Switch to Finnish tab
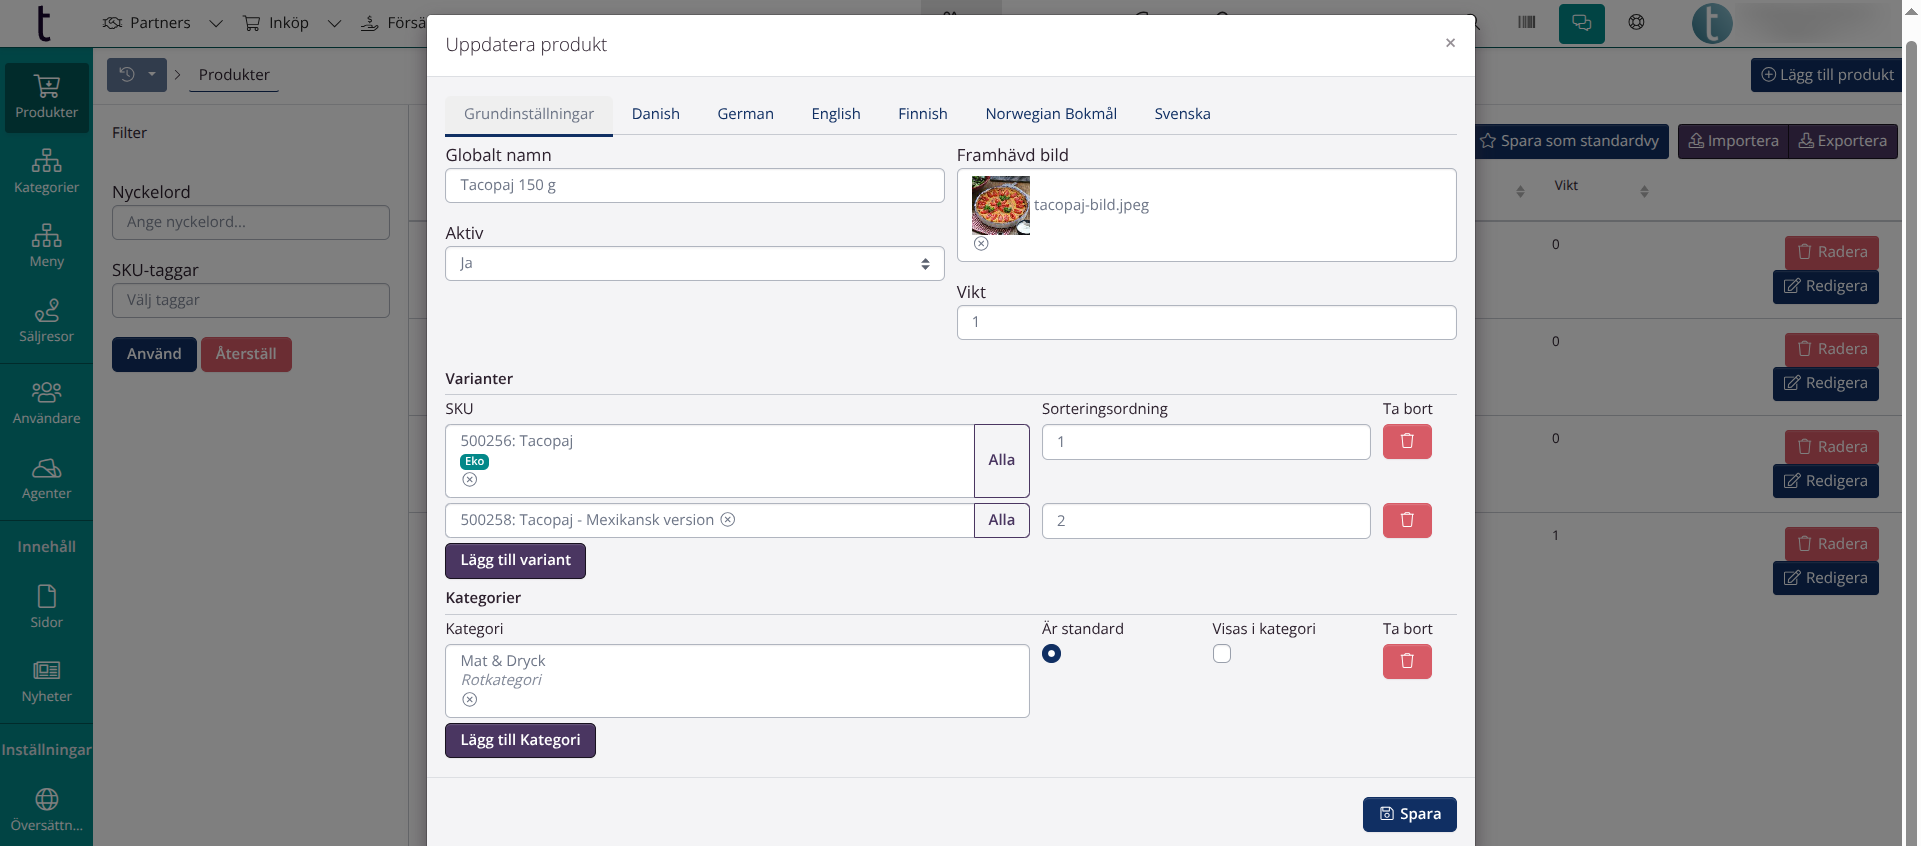 point(923,114)
